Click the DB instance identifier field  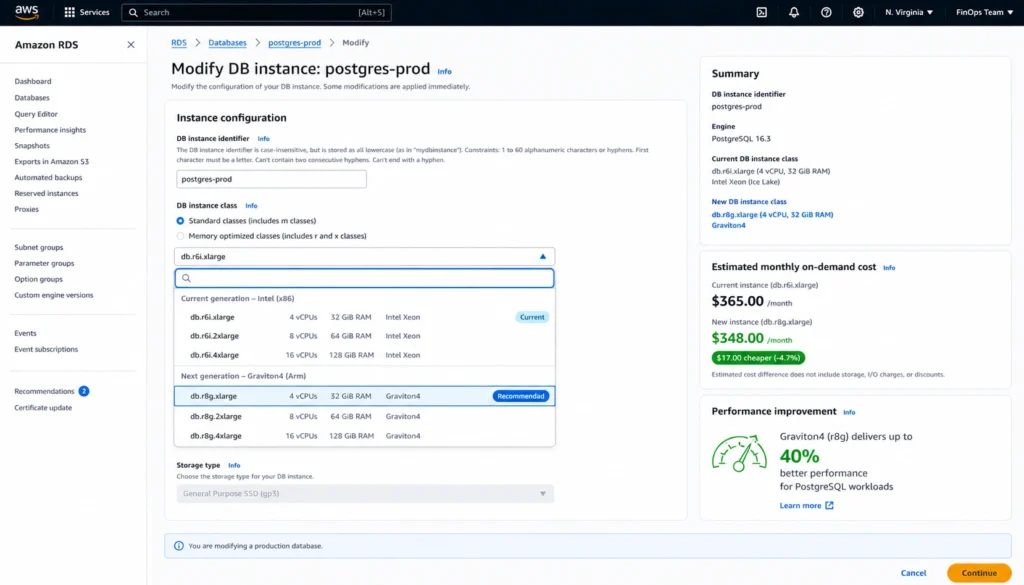click(271, 179)
